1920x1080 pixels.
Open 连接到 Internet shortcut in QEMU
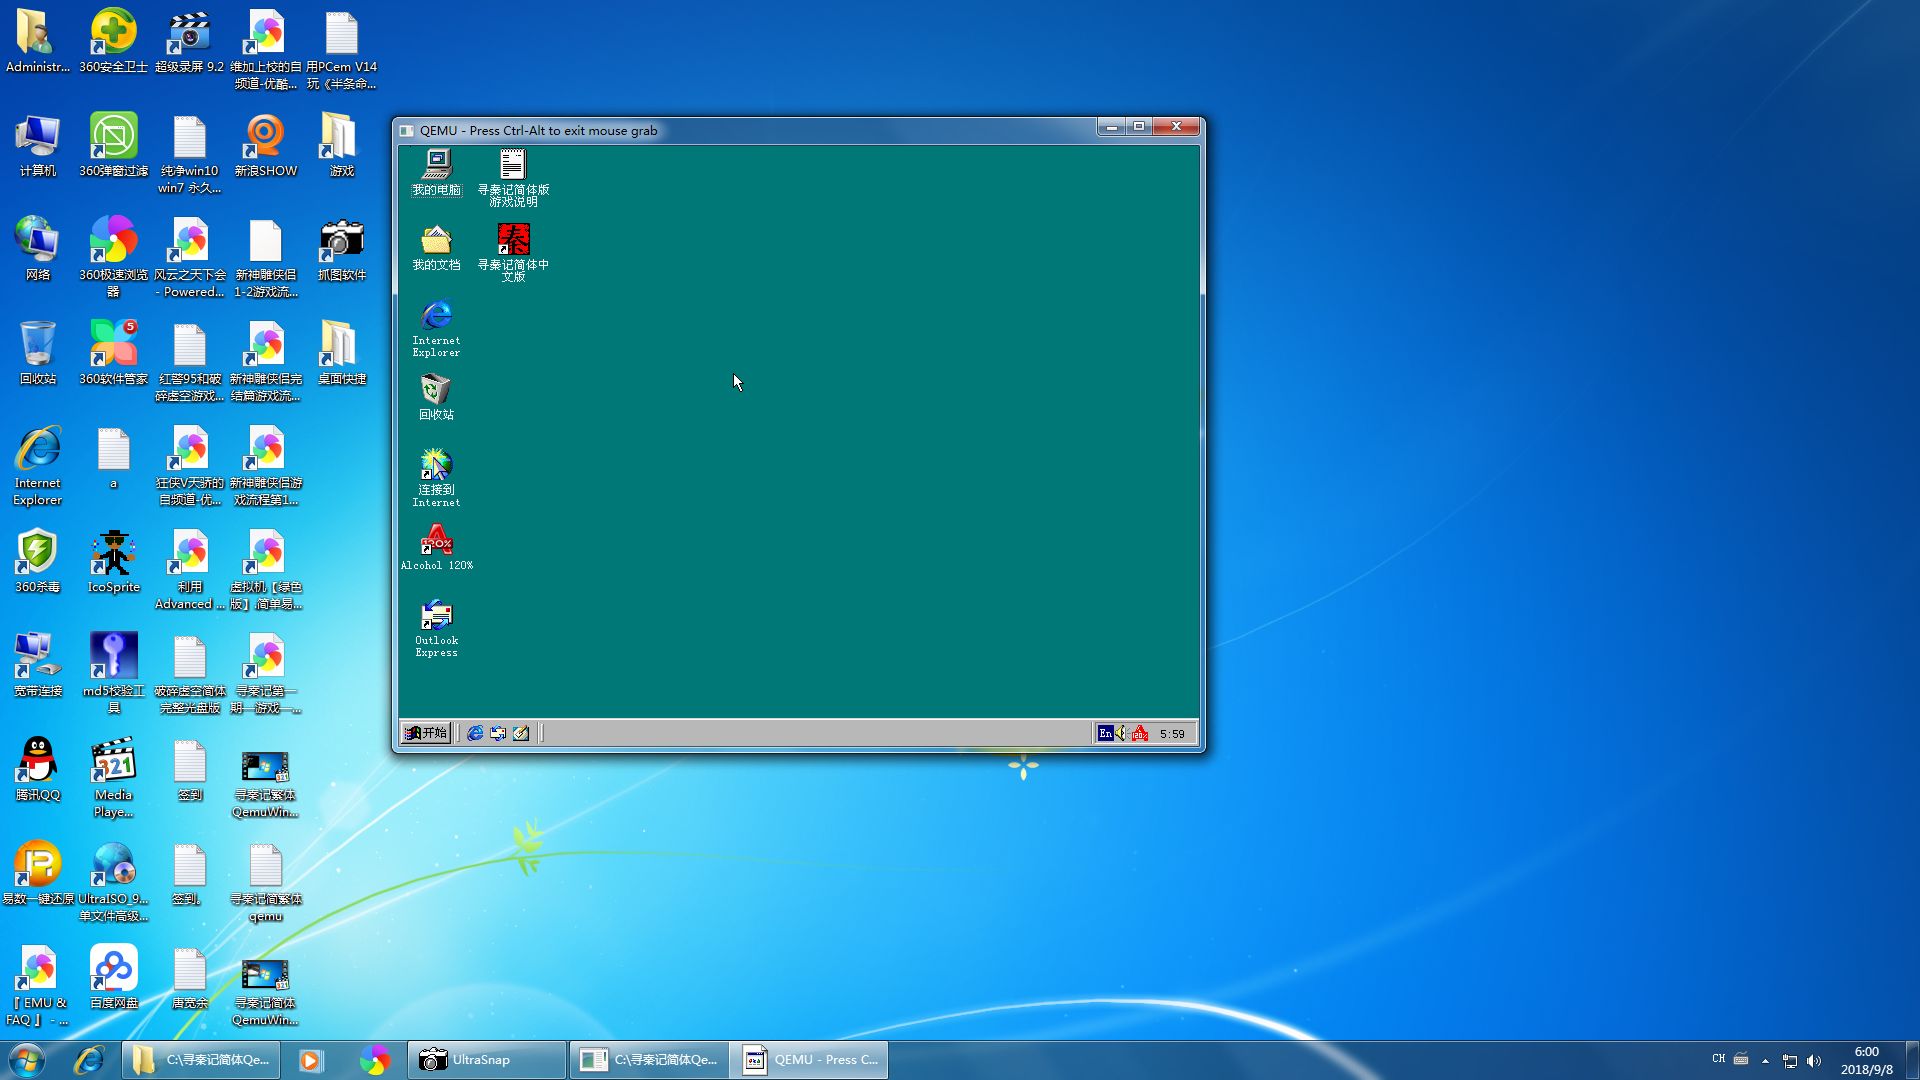point(436,478)
